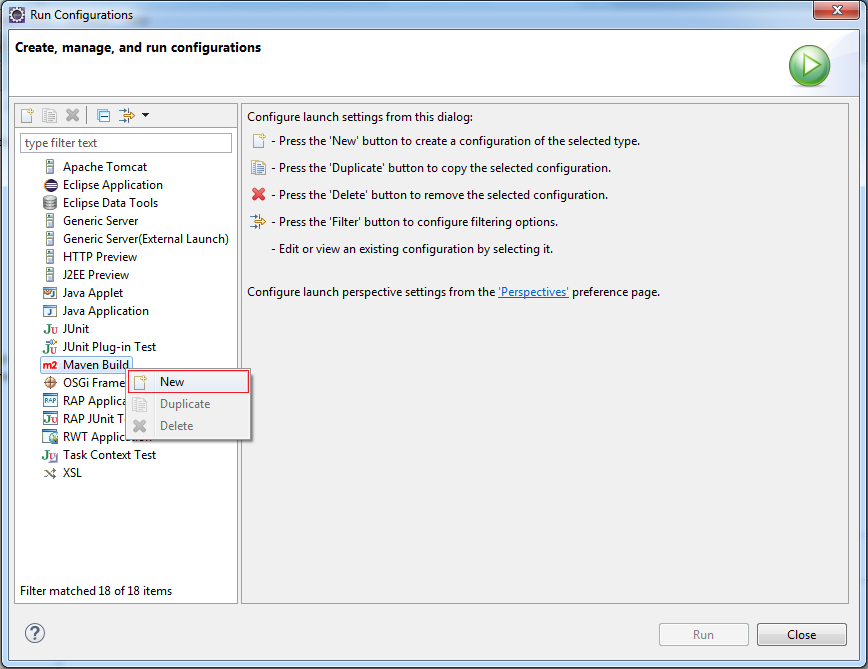Viewport: 868px width, 669px height.
Task: Open the filter options dropdown arrow
Action: 146,115
